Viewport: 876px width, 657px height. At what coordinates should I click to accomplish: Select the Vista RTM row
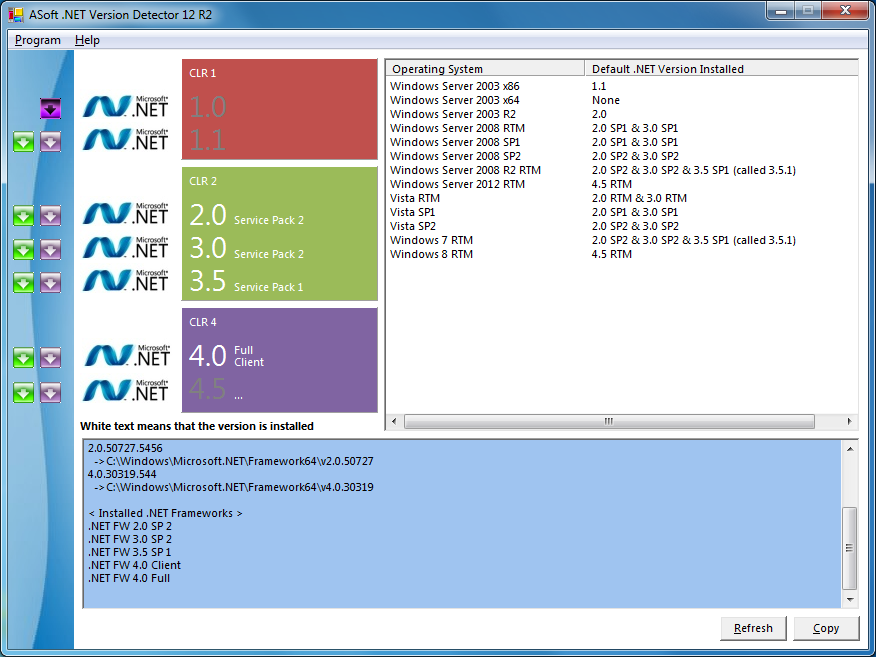(622, 198)
